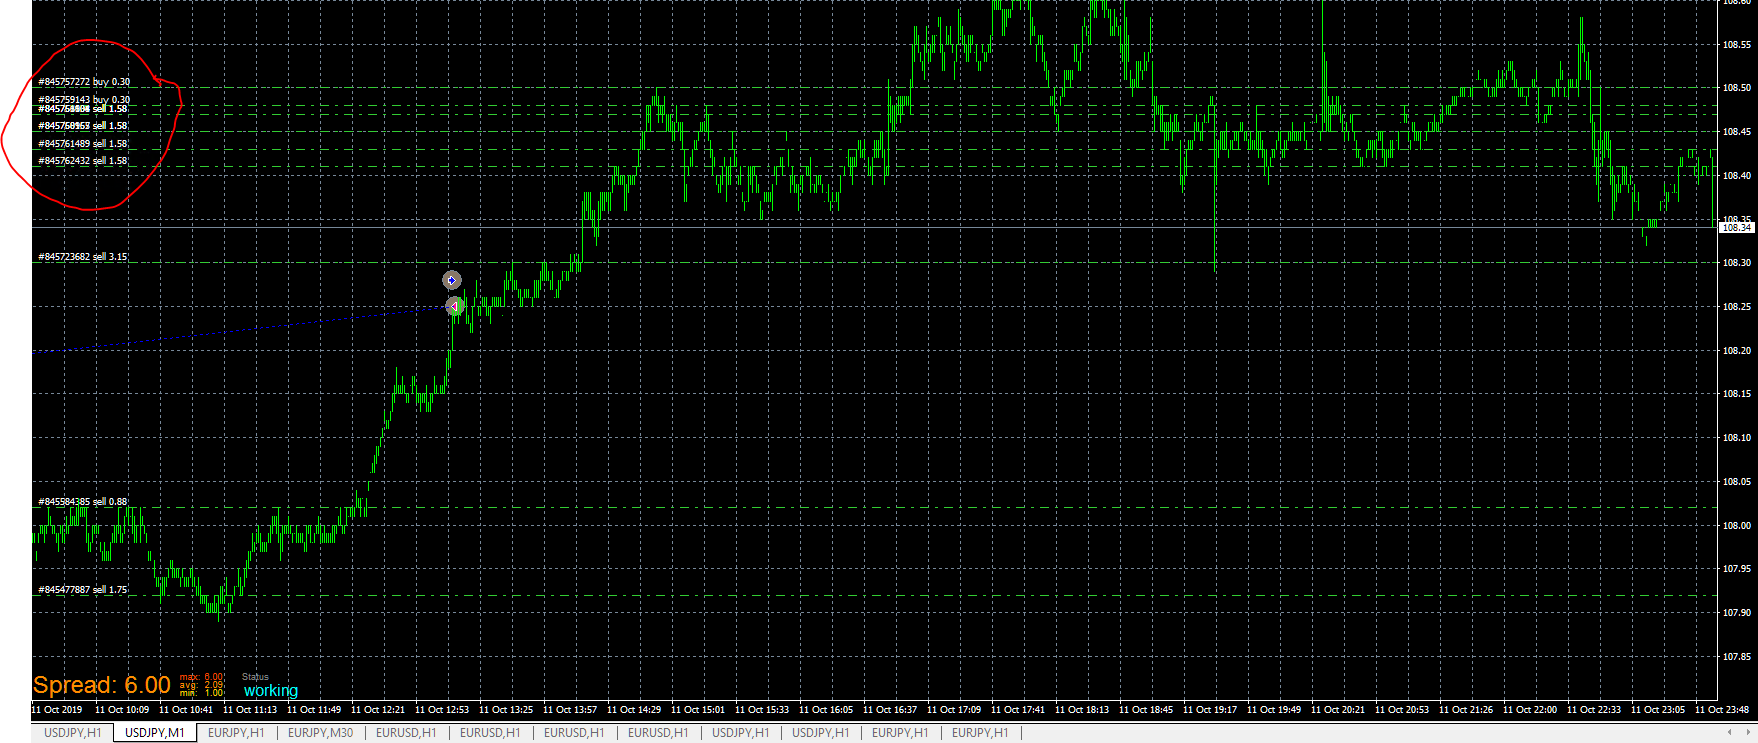Click the max spread value 6.00
Viewport: 1758px width, 743px height.
coord(214,677)
